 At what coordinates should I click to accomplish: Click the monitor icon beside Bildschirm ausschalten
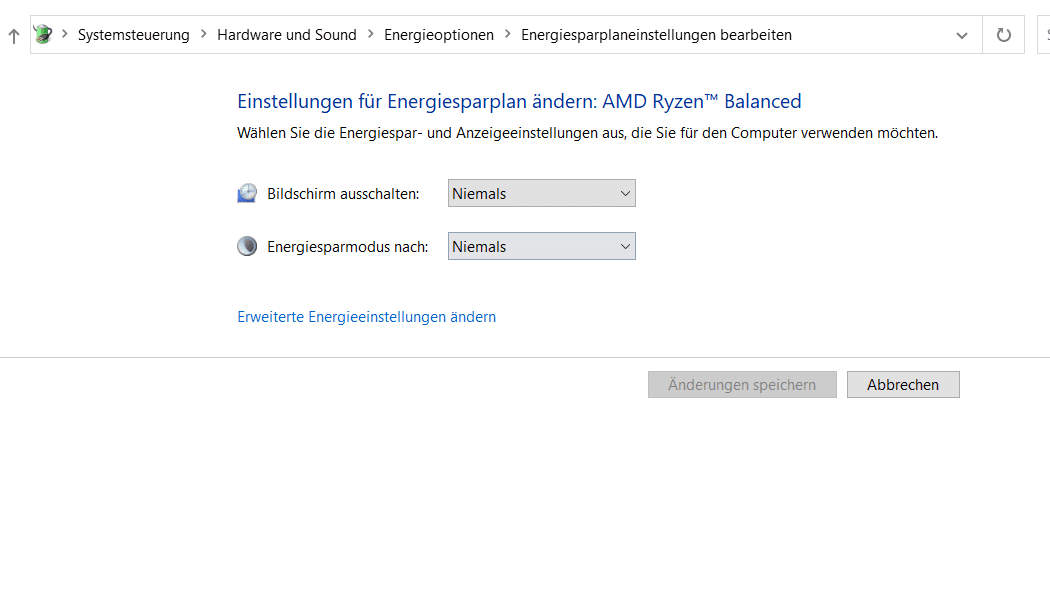(247, 194)
